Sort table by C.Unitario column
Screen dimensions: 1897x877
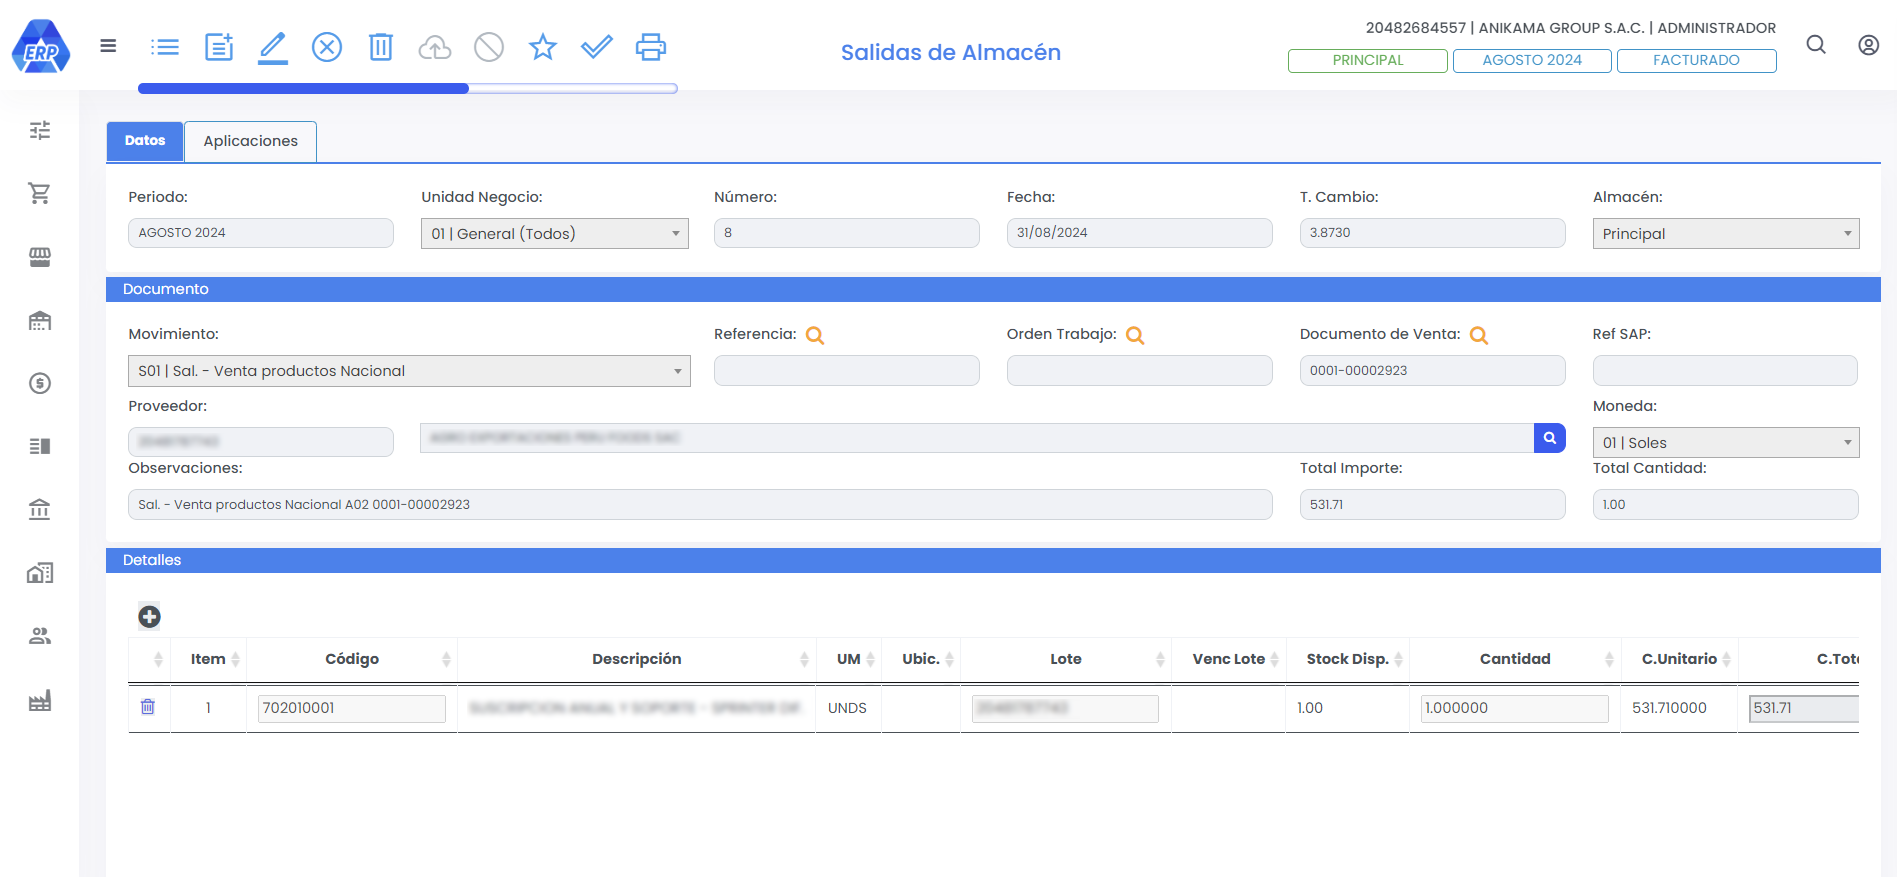tap(1679, 659)
